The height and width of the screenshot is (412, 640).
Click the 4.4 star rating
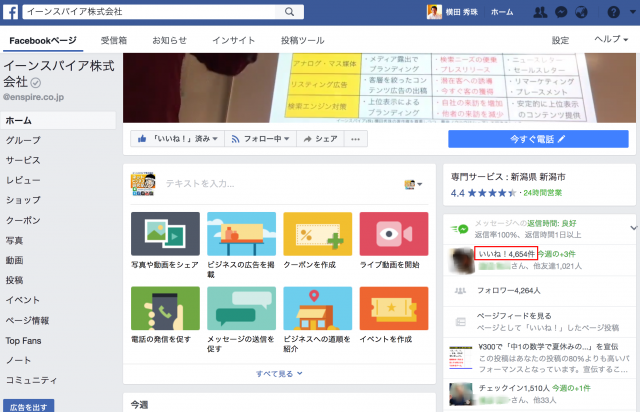[484, 193]
